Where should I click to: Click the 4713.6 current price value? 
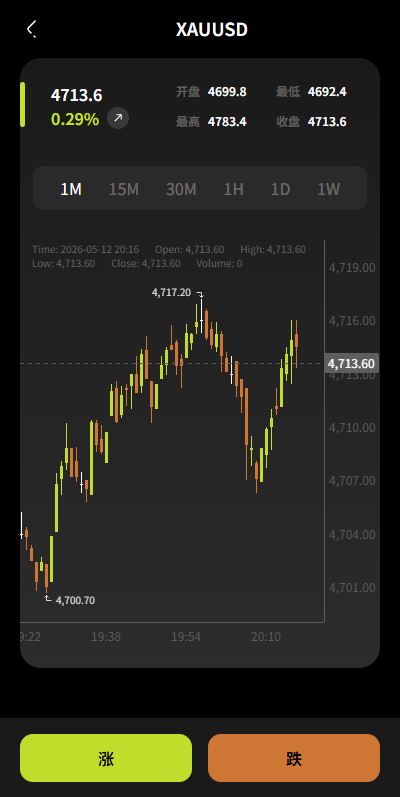coord(77,95)
